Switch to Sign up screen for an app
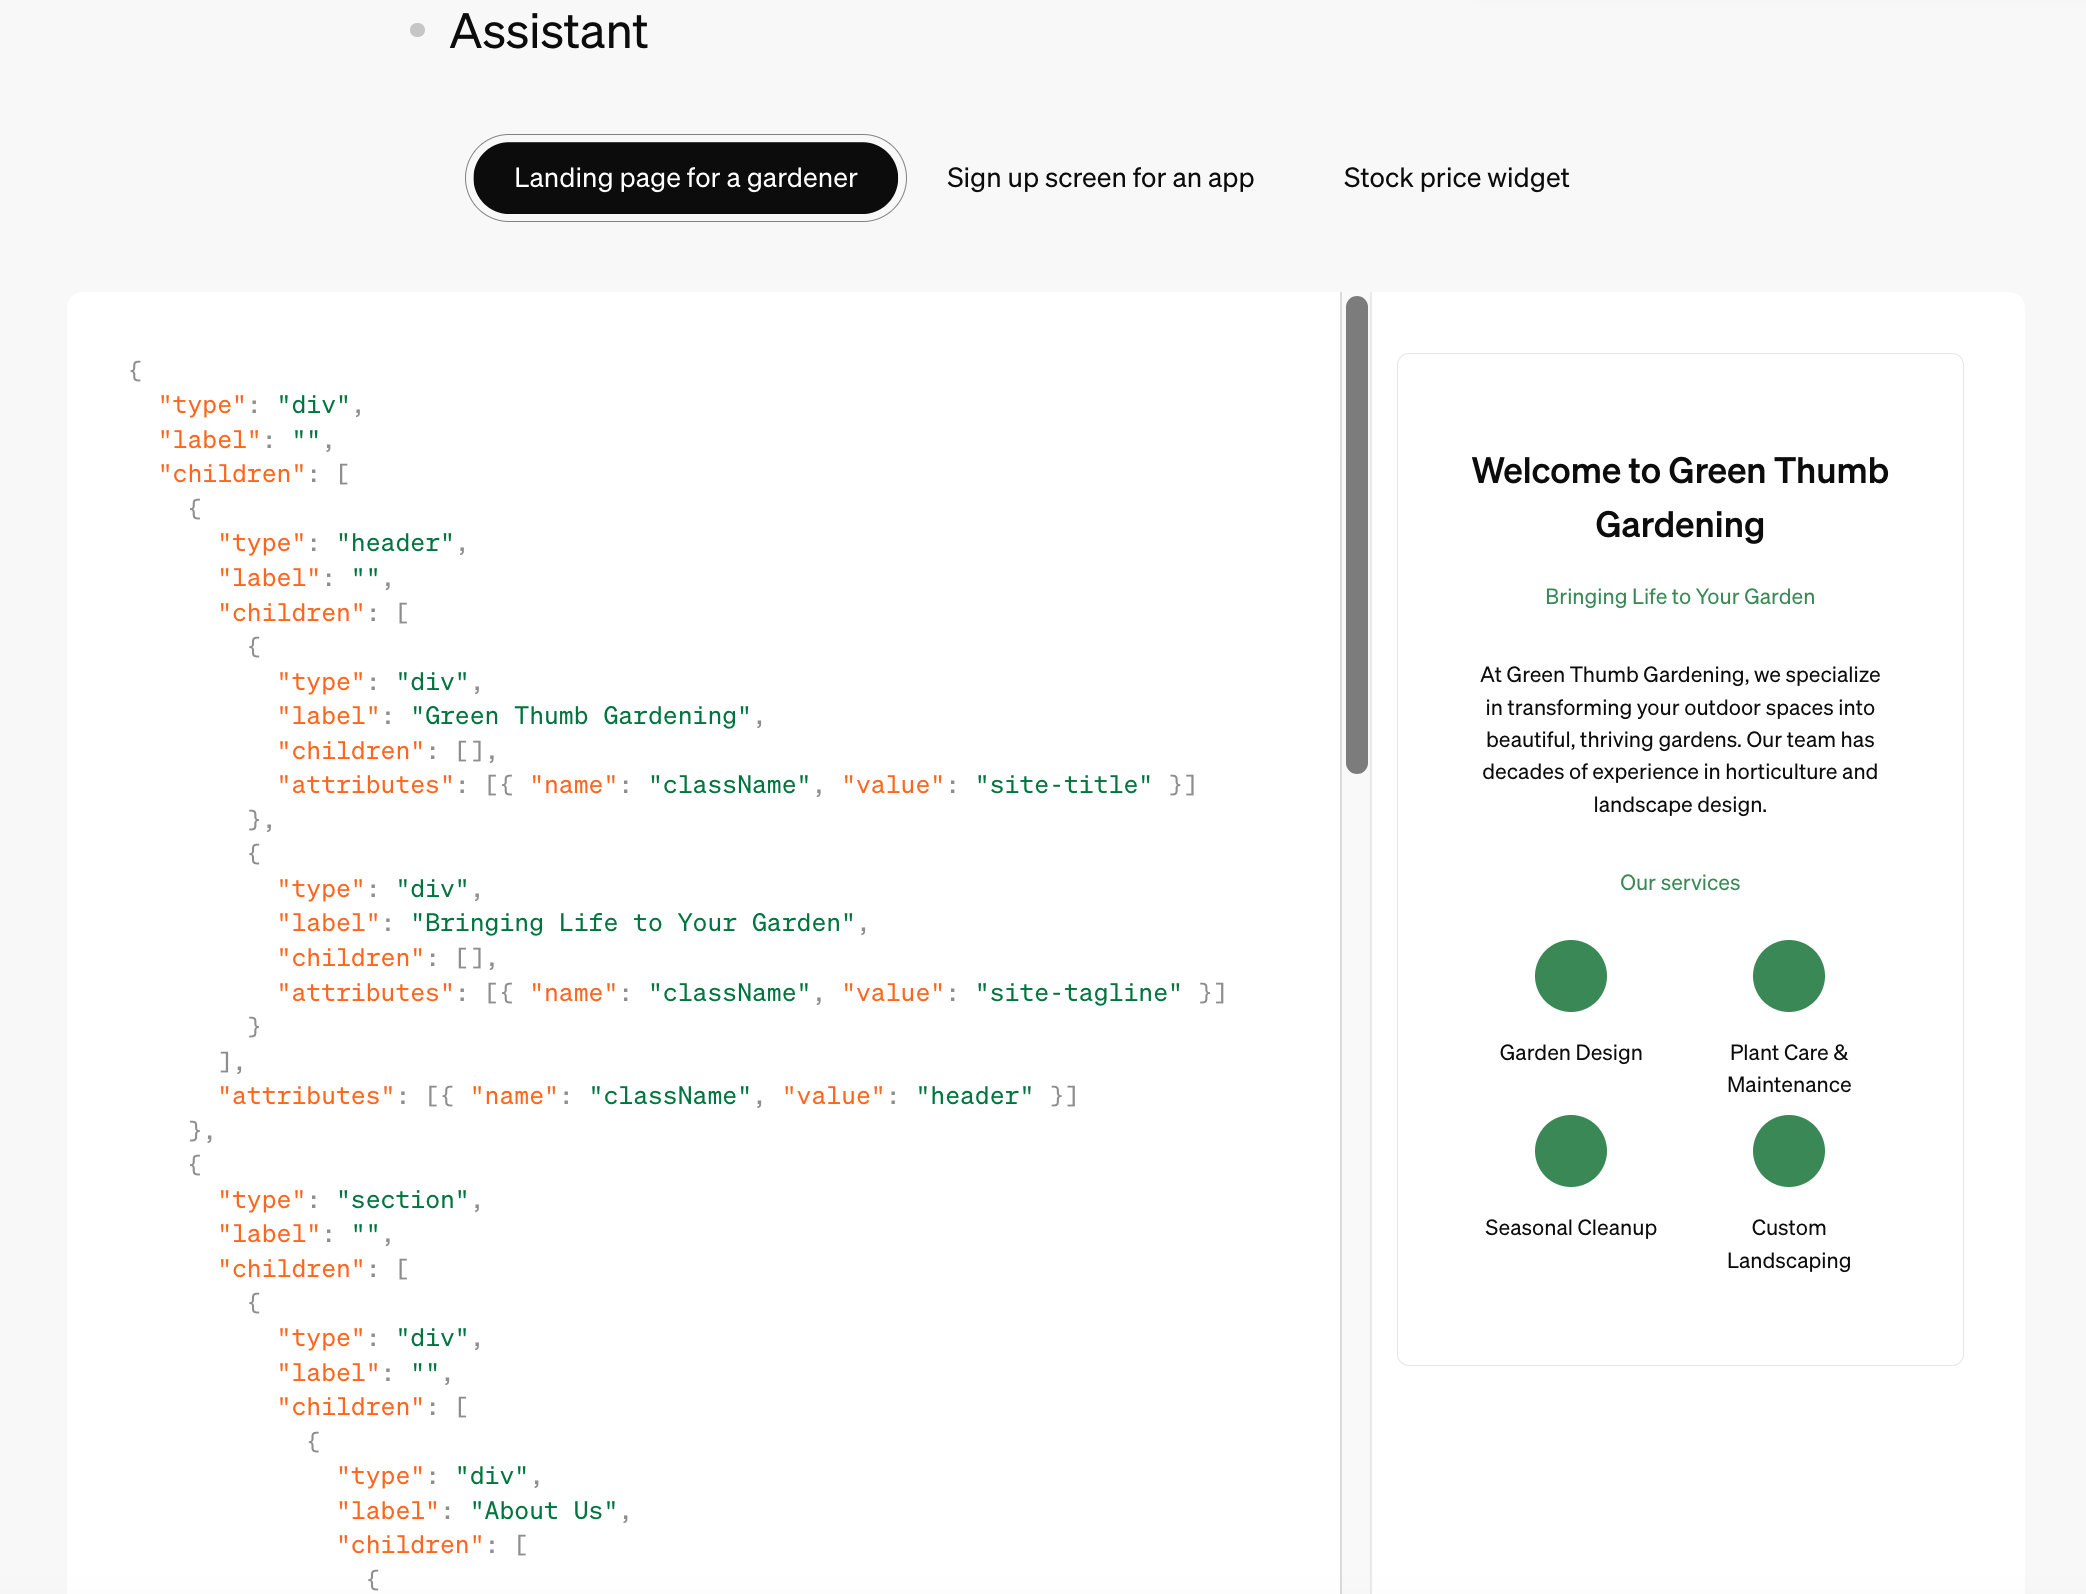This screenshot has width=2086, height=1594. (x=1100, y=178)
